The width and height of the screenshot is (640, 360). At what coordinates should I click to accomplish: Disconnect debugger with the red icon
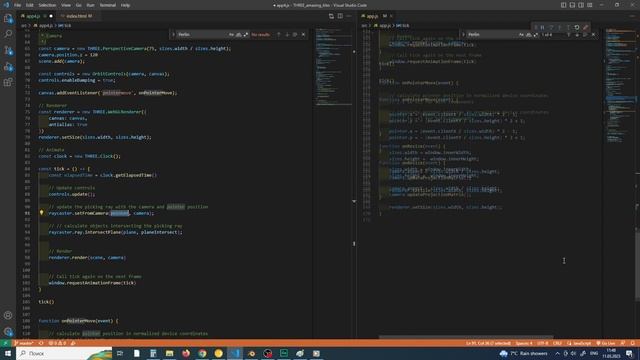point(586,27)
